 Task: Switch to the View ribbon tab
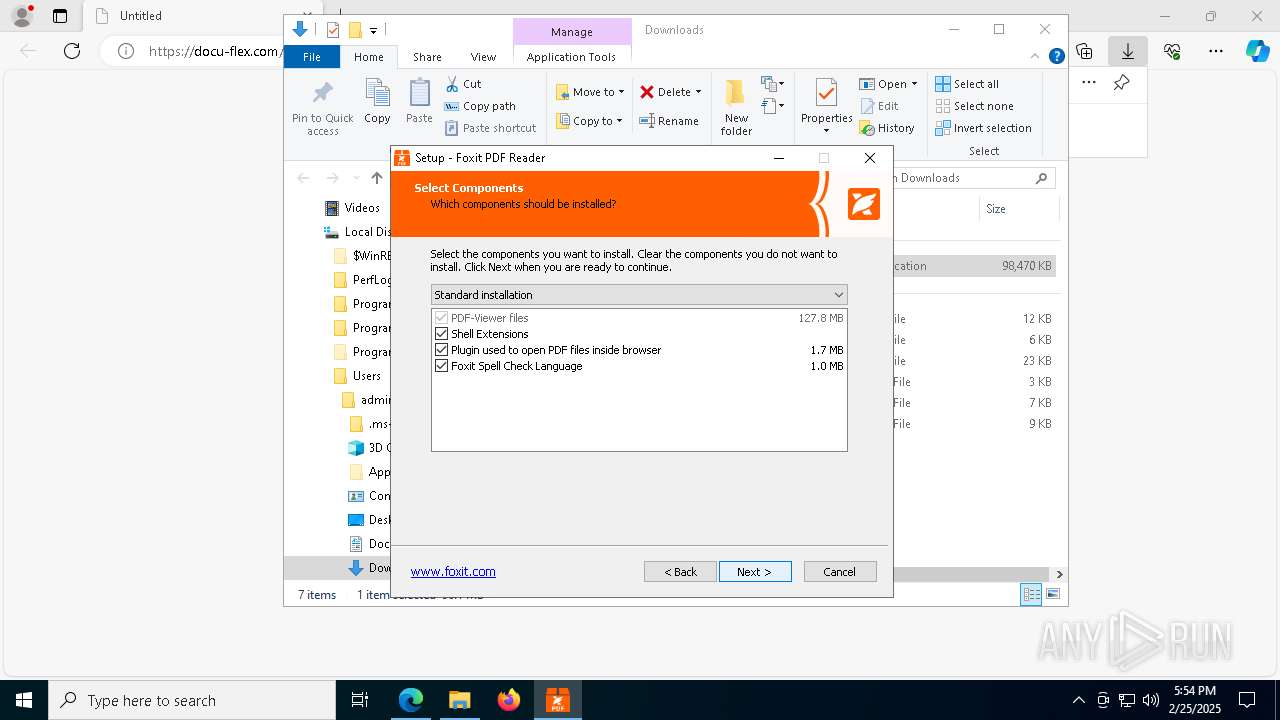[x=483, y=57]
